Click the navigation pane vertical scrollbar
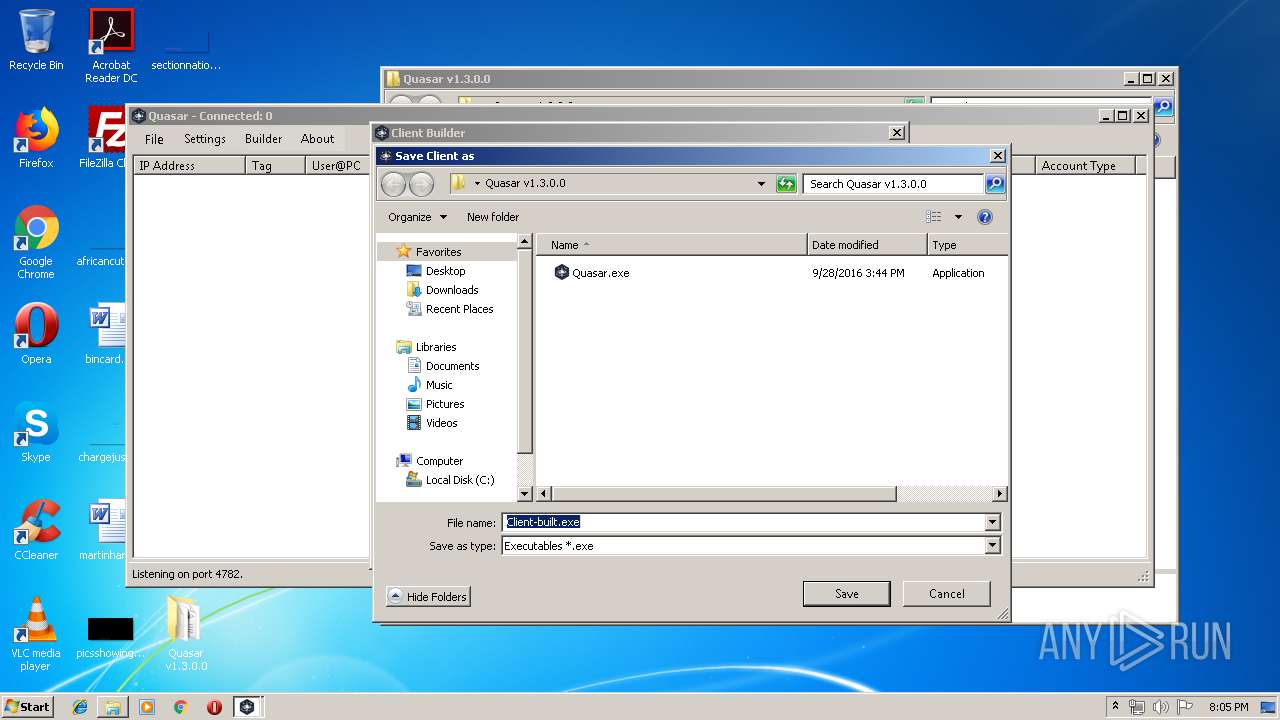This screenshot has height=720, width=1280. point(525,351)
